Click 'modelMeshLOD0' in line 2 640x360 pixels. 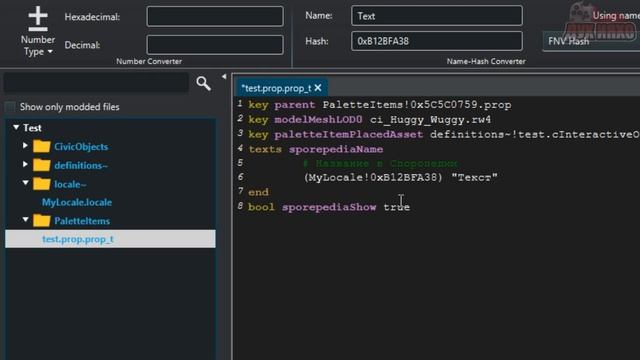click(x=318, y=120)
